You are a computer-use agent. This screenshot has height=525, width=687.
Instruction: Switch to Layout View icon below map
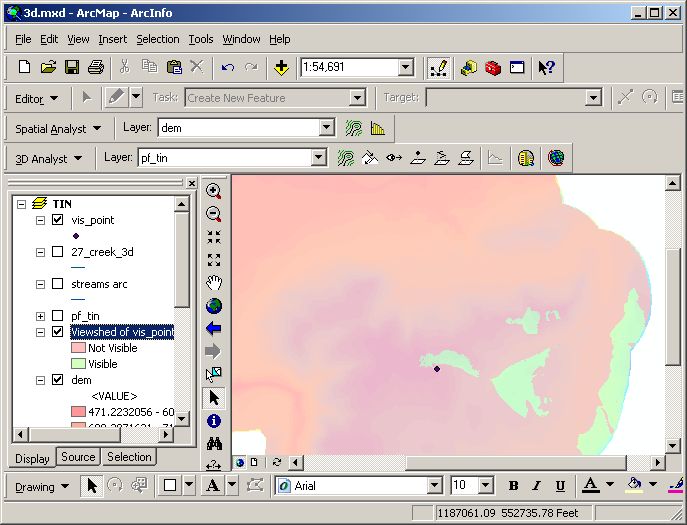point(254,462)
